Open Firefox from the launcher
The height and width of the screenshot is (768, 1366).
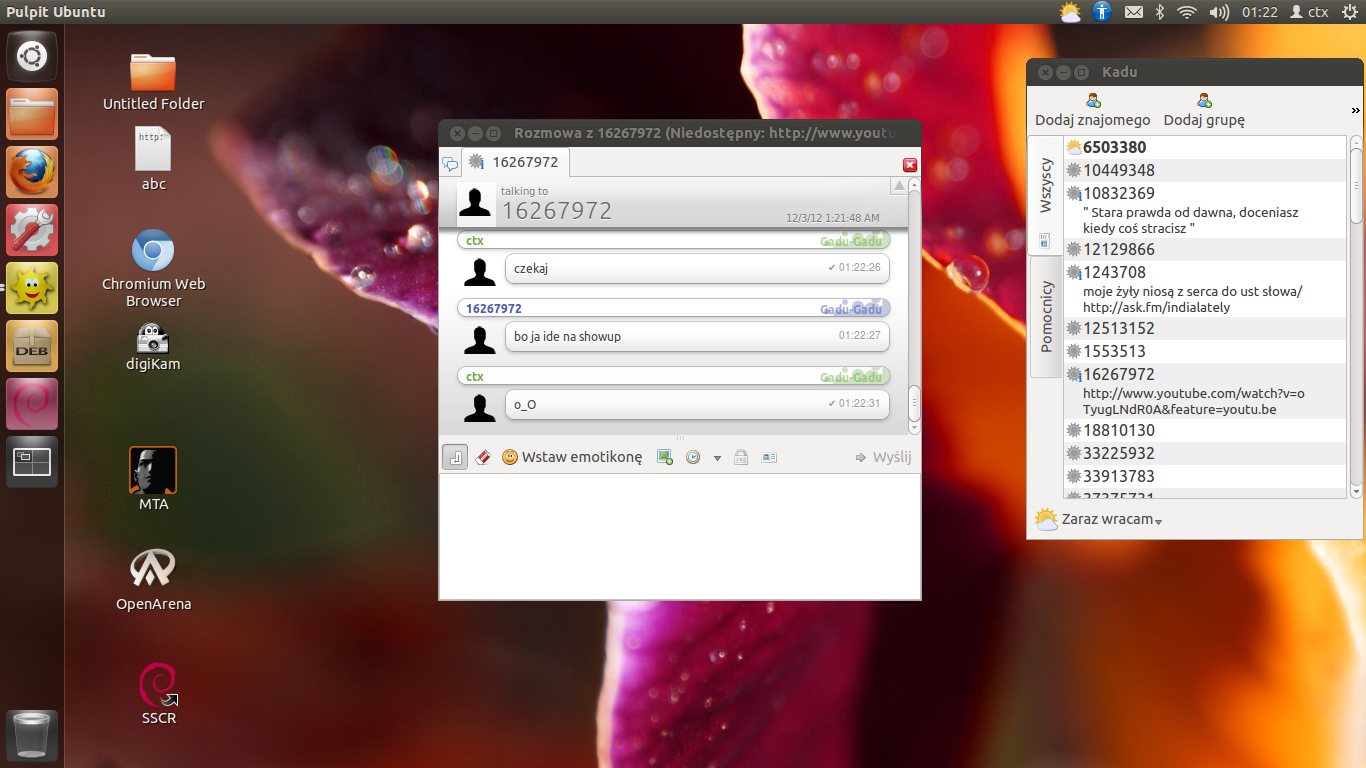(33, 172)
